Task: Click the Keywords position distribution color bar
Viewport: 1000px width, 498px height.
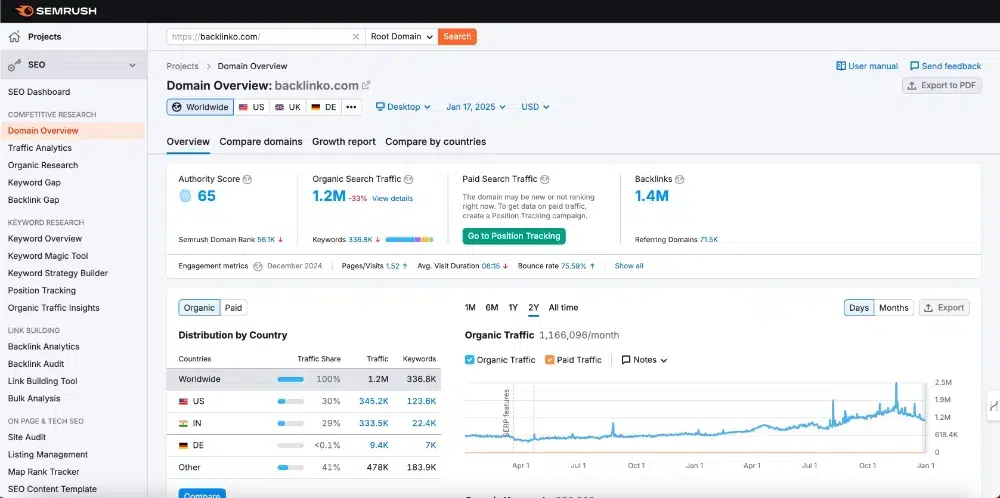Action: click(x=409, y=240)
